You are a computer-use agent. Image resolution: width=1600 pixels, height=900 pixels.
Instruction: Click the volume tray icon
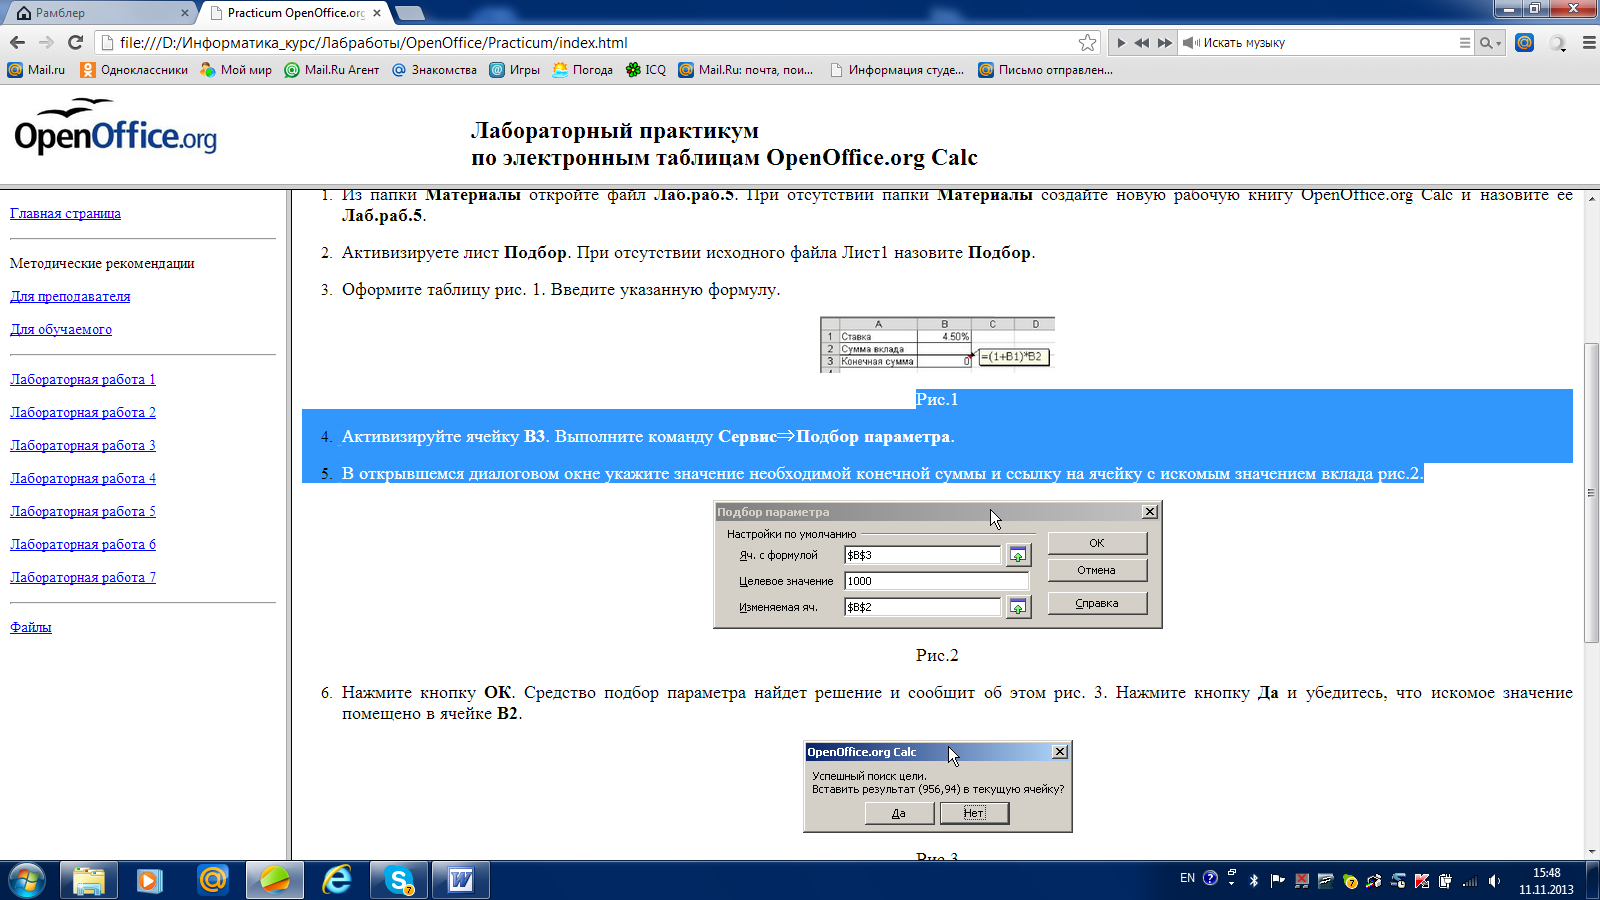pos(1494,881)
